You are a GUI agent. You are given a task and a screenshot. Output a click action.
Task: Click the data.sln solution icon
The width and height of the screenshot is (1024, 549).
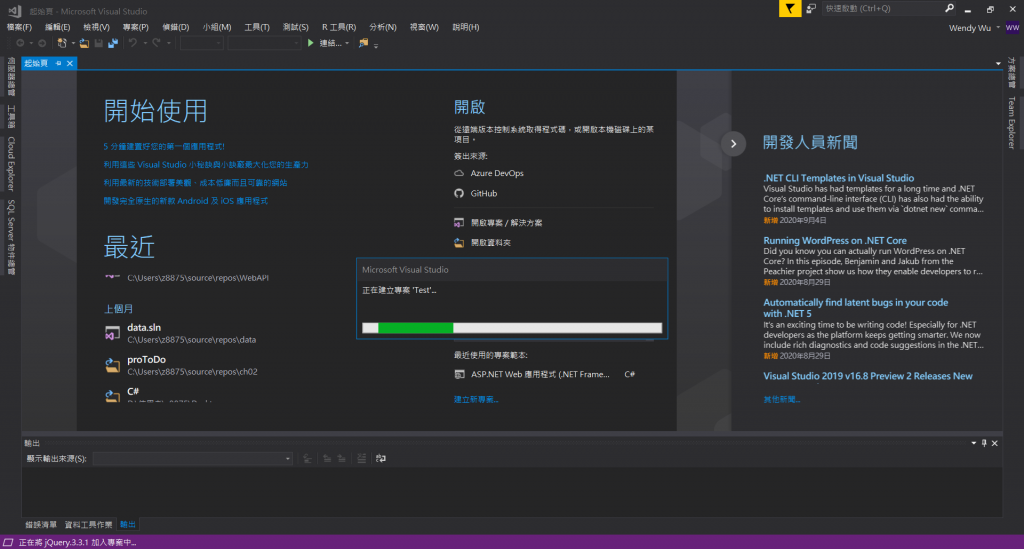tap(112, 333)
